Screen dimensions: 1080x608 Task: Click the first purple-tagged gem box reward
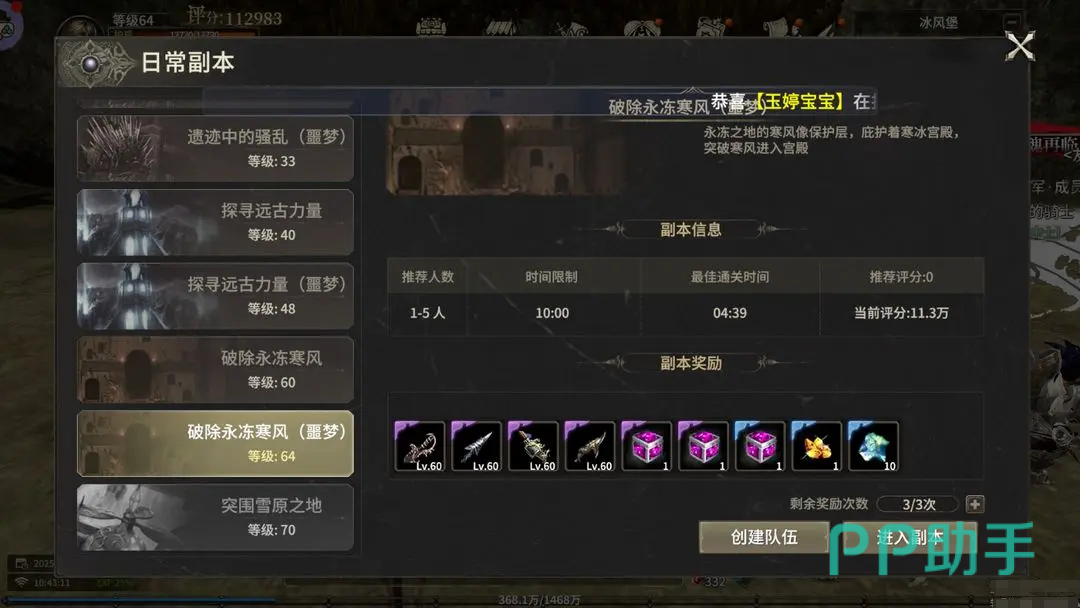[x=646, y=446]
